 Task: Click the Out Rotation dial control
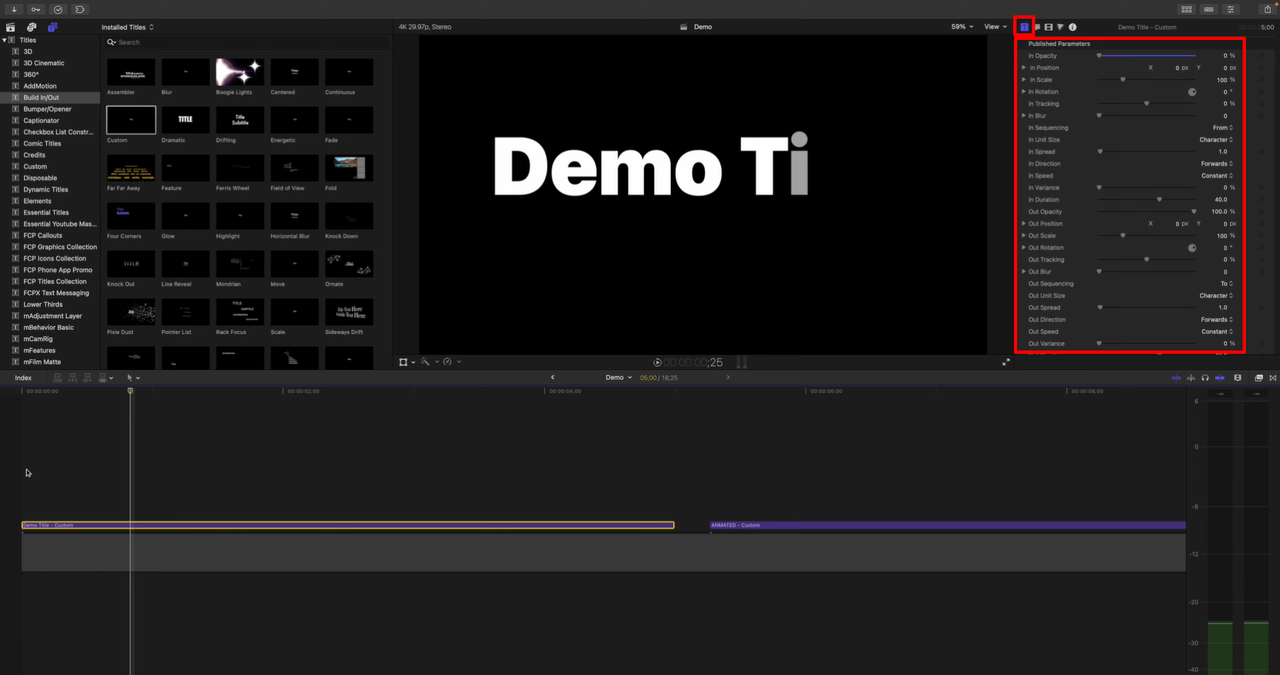tap(1192, 248)
